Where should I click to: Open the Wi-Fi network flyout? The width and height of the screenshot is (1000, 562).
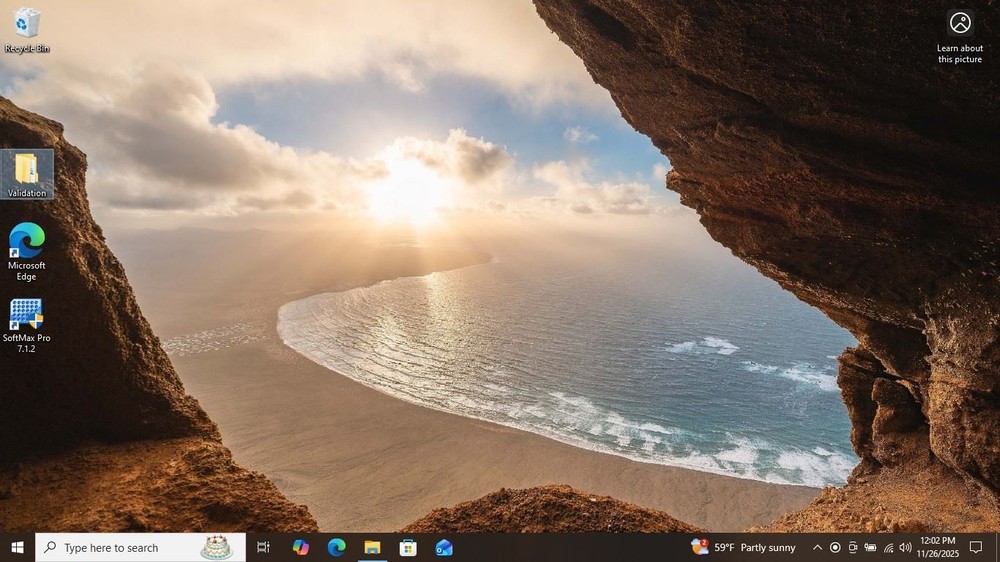click(888, 547)
